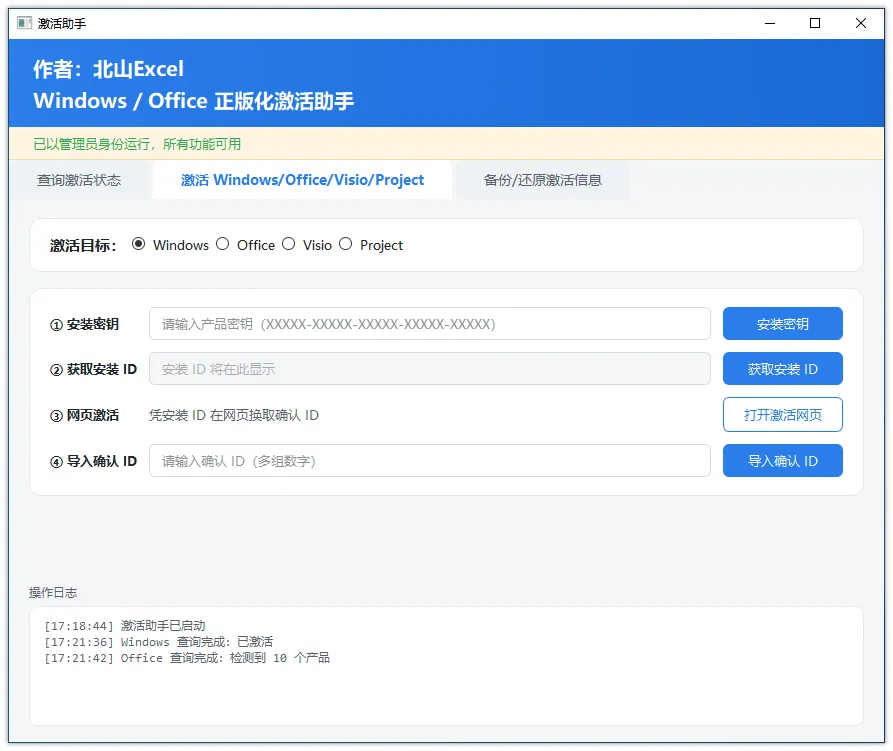Click log line Office 查询完成: 检测到 10 个产品

187,658
